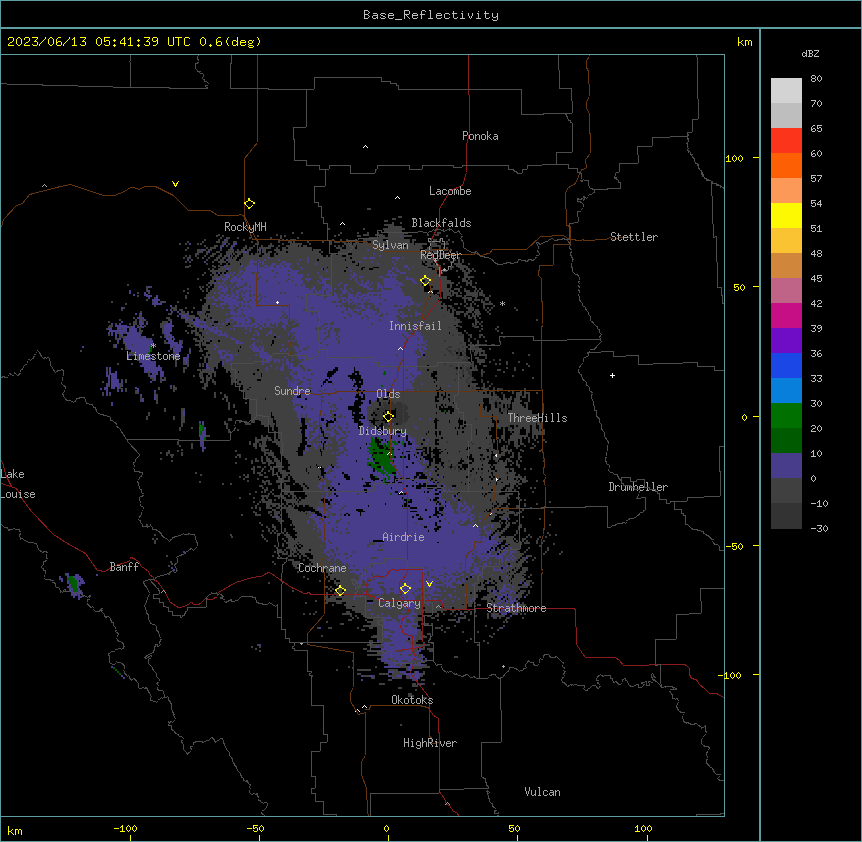The height and width of the screenshot is (842, 862).
Task: Click yellow station marker near Olds
Action: [x=388, y=416]
